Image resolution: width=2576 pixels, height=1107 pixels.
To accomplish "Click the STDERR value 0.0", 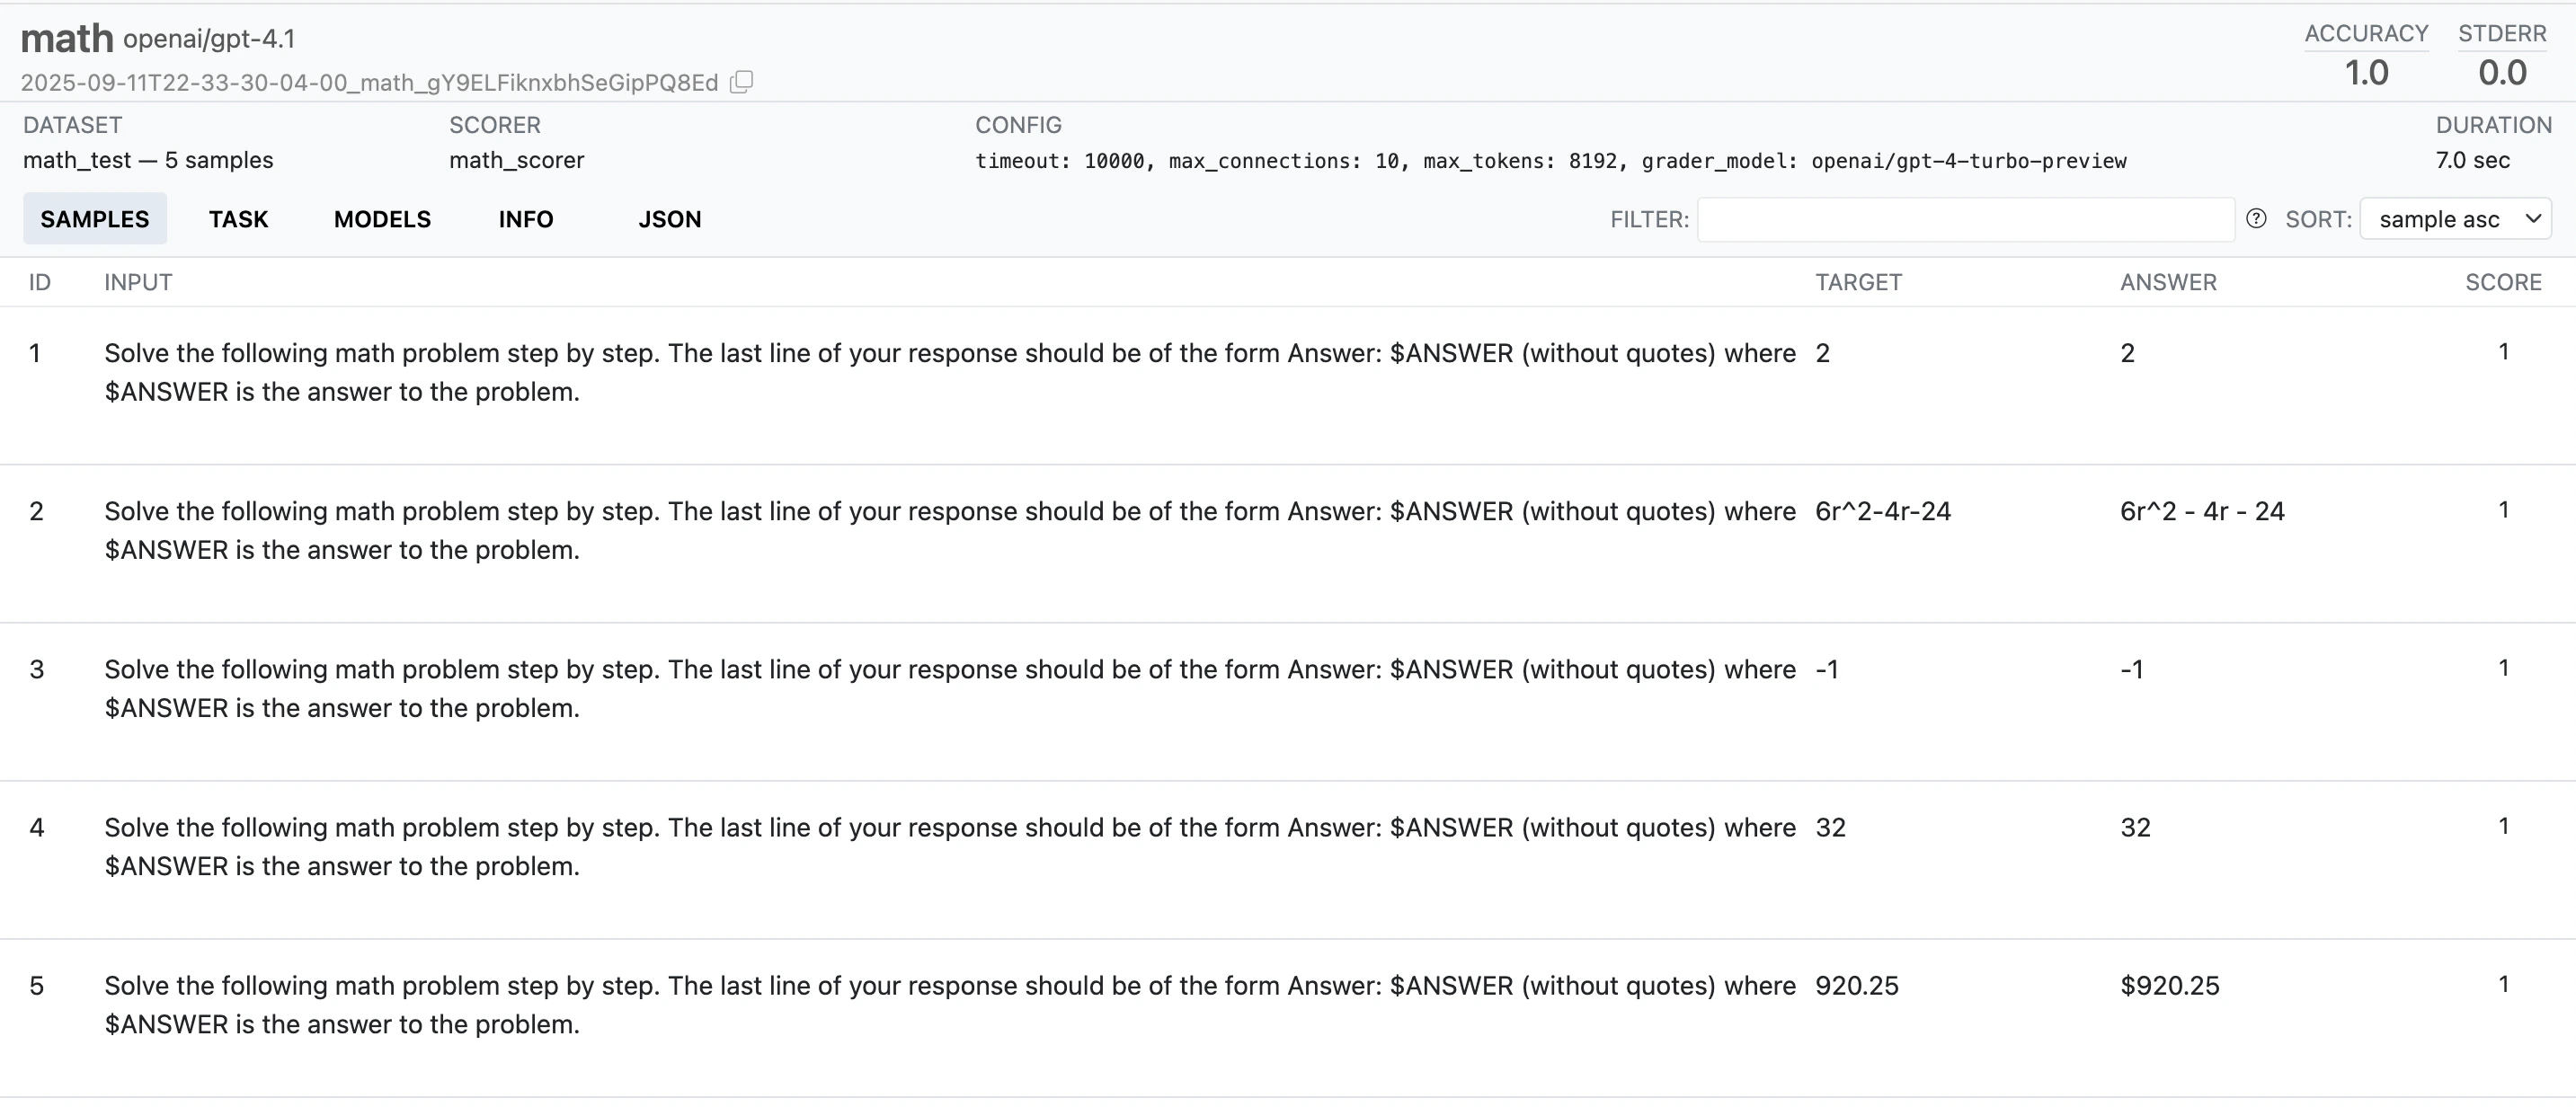I will point(2502,73).
